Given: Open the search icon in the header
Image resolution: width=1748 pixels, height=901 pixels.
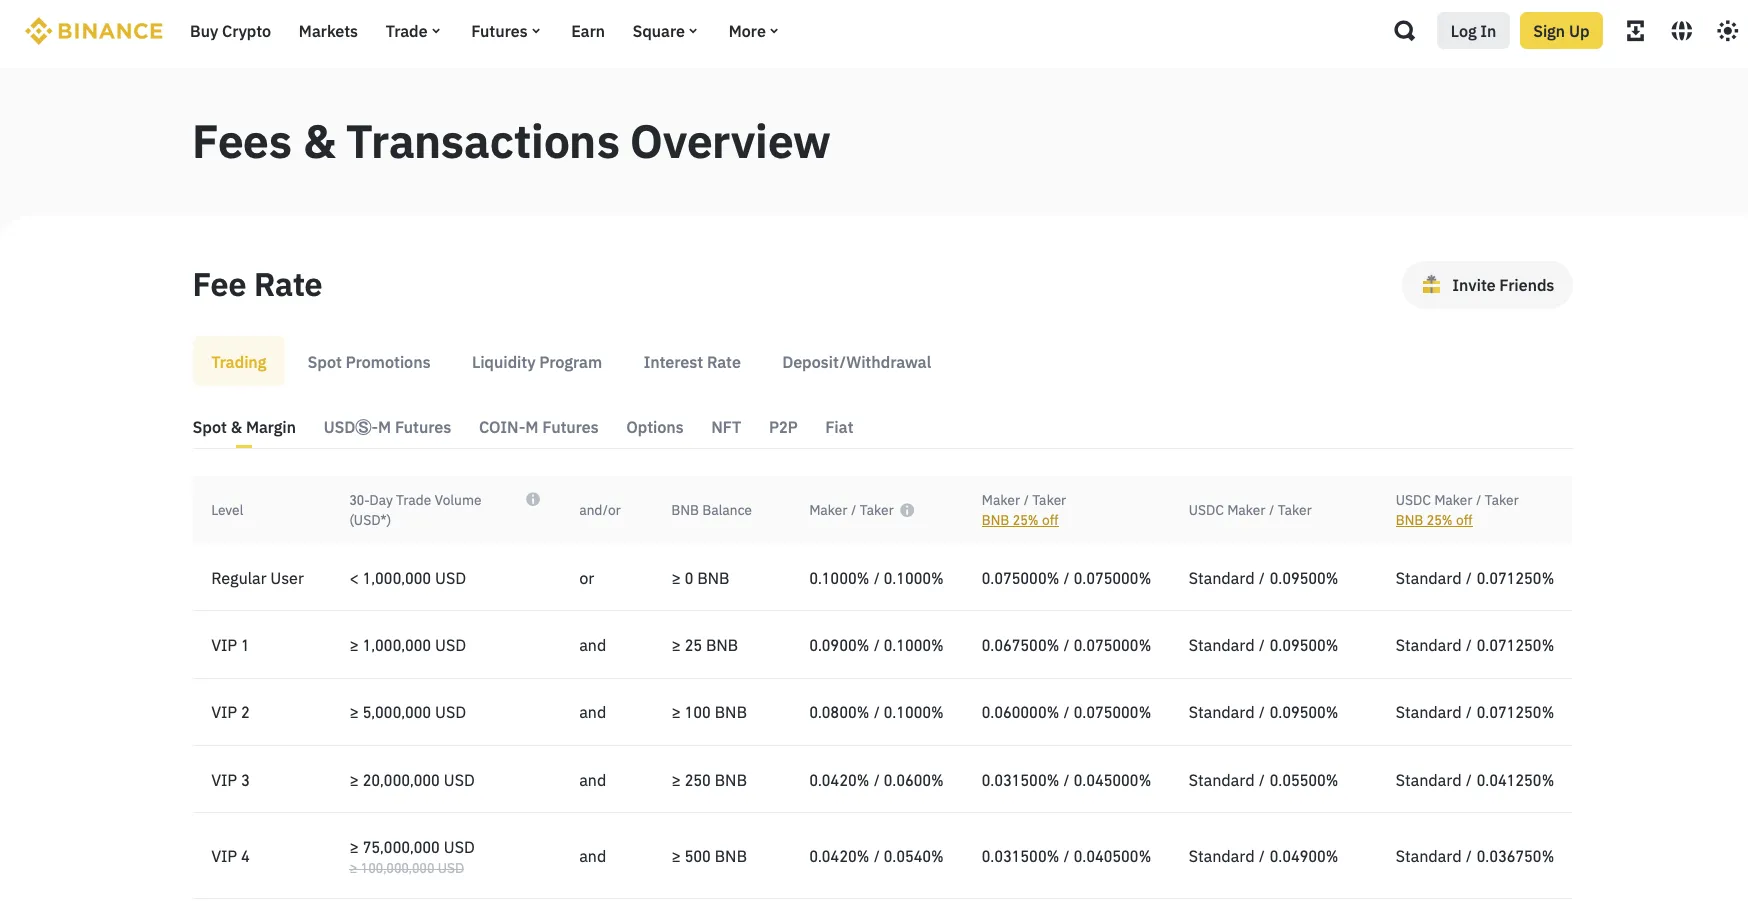Looking at the screenshot, I should 1404,31.
